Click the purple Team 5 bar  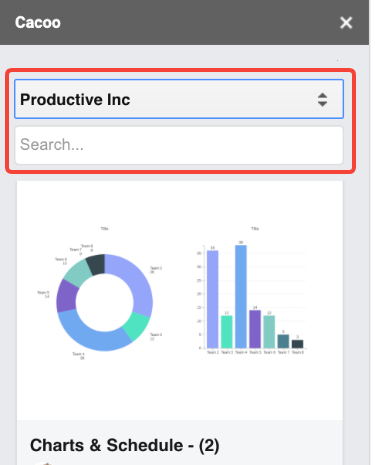pos(255,329)
